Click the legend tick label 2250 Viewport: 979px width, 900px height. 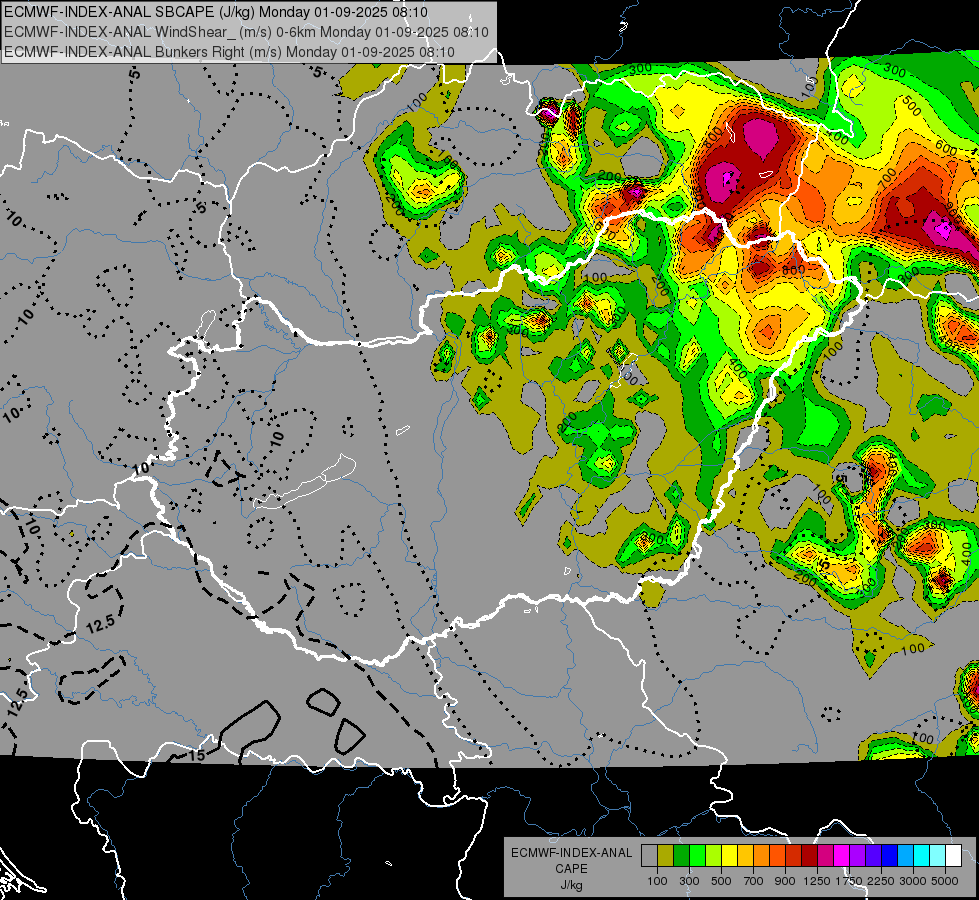click(x=881, y=881)
